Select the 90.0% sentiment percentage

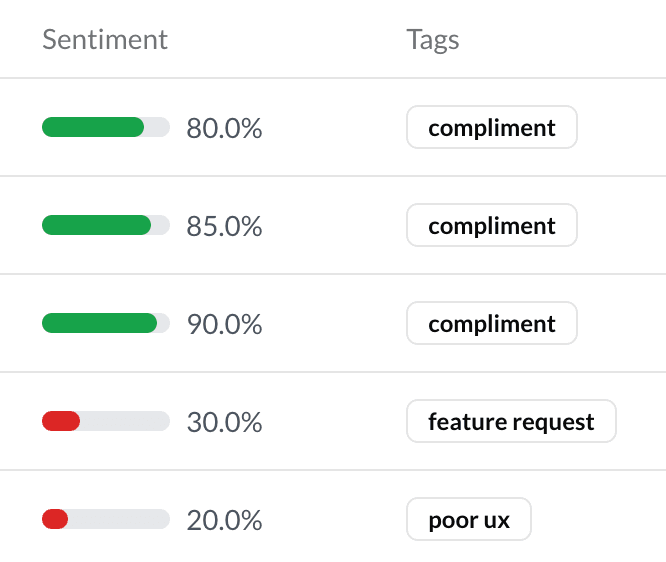click(x=224, y=324)
